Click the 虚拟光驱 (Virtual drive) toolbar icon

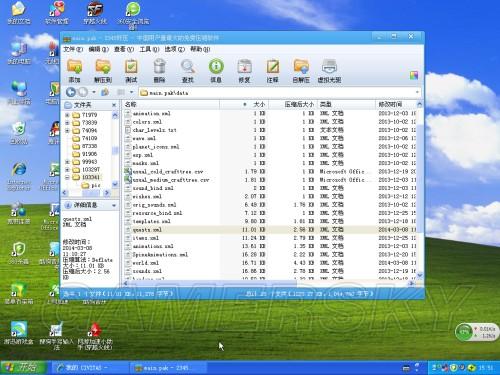coord(329,70)
